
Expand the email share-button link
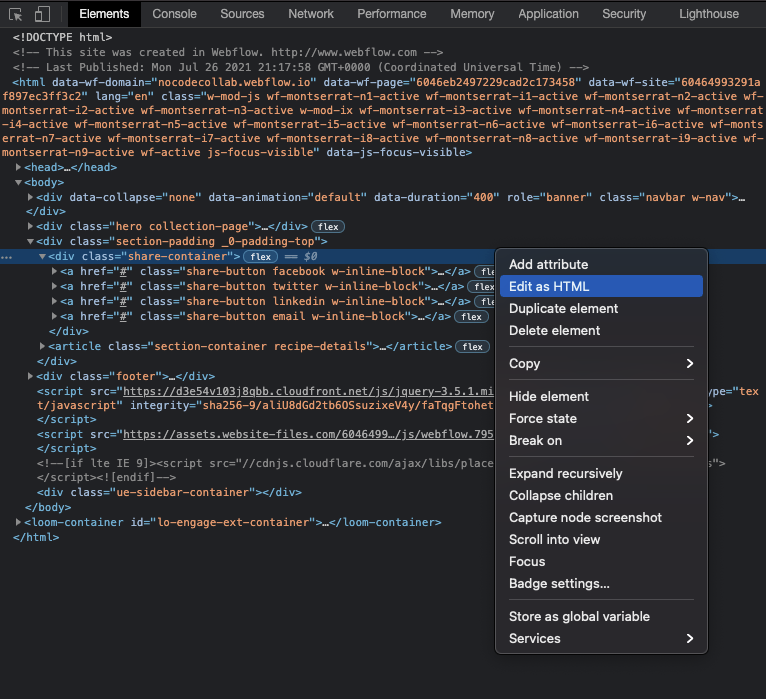[x=54, y=316]
